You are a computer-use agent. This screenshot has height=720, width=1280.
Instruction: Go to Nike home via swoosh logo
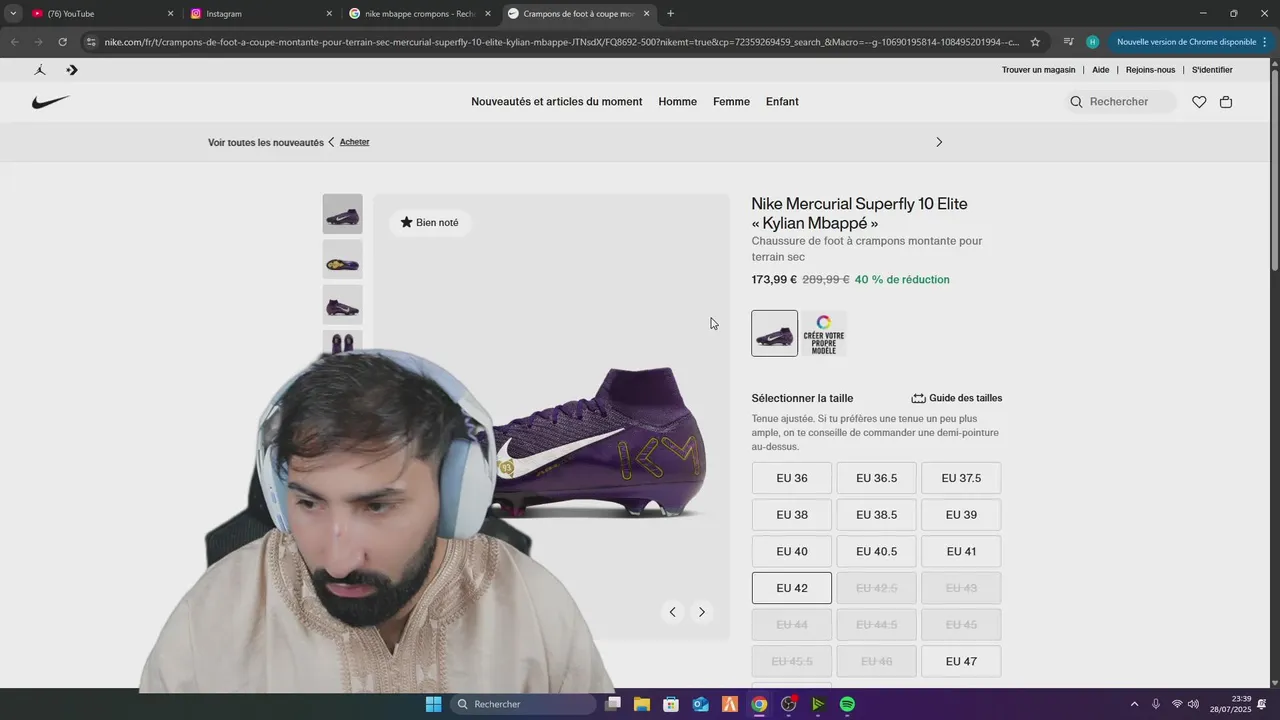51,102
